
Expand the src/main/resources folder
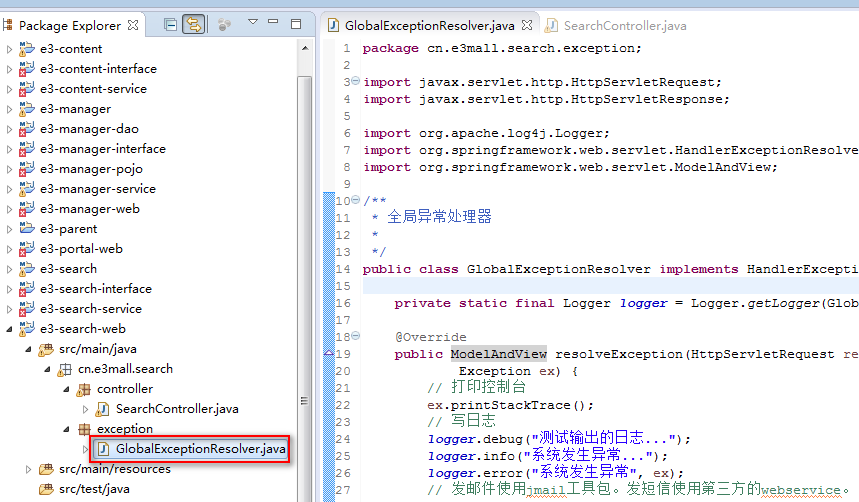[28, 469]
